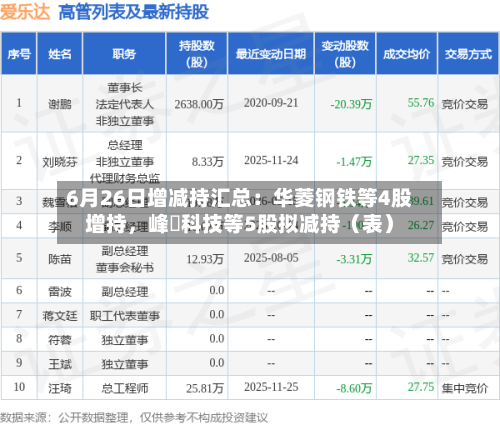
Task: Click 独立董事 in 王斌's row
Action: (124, 364)
